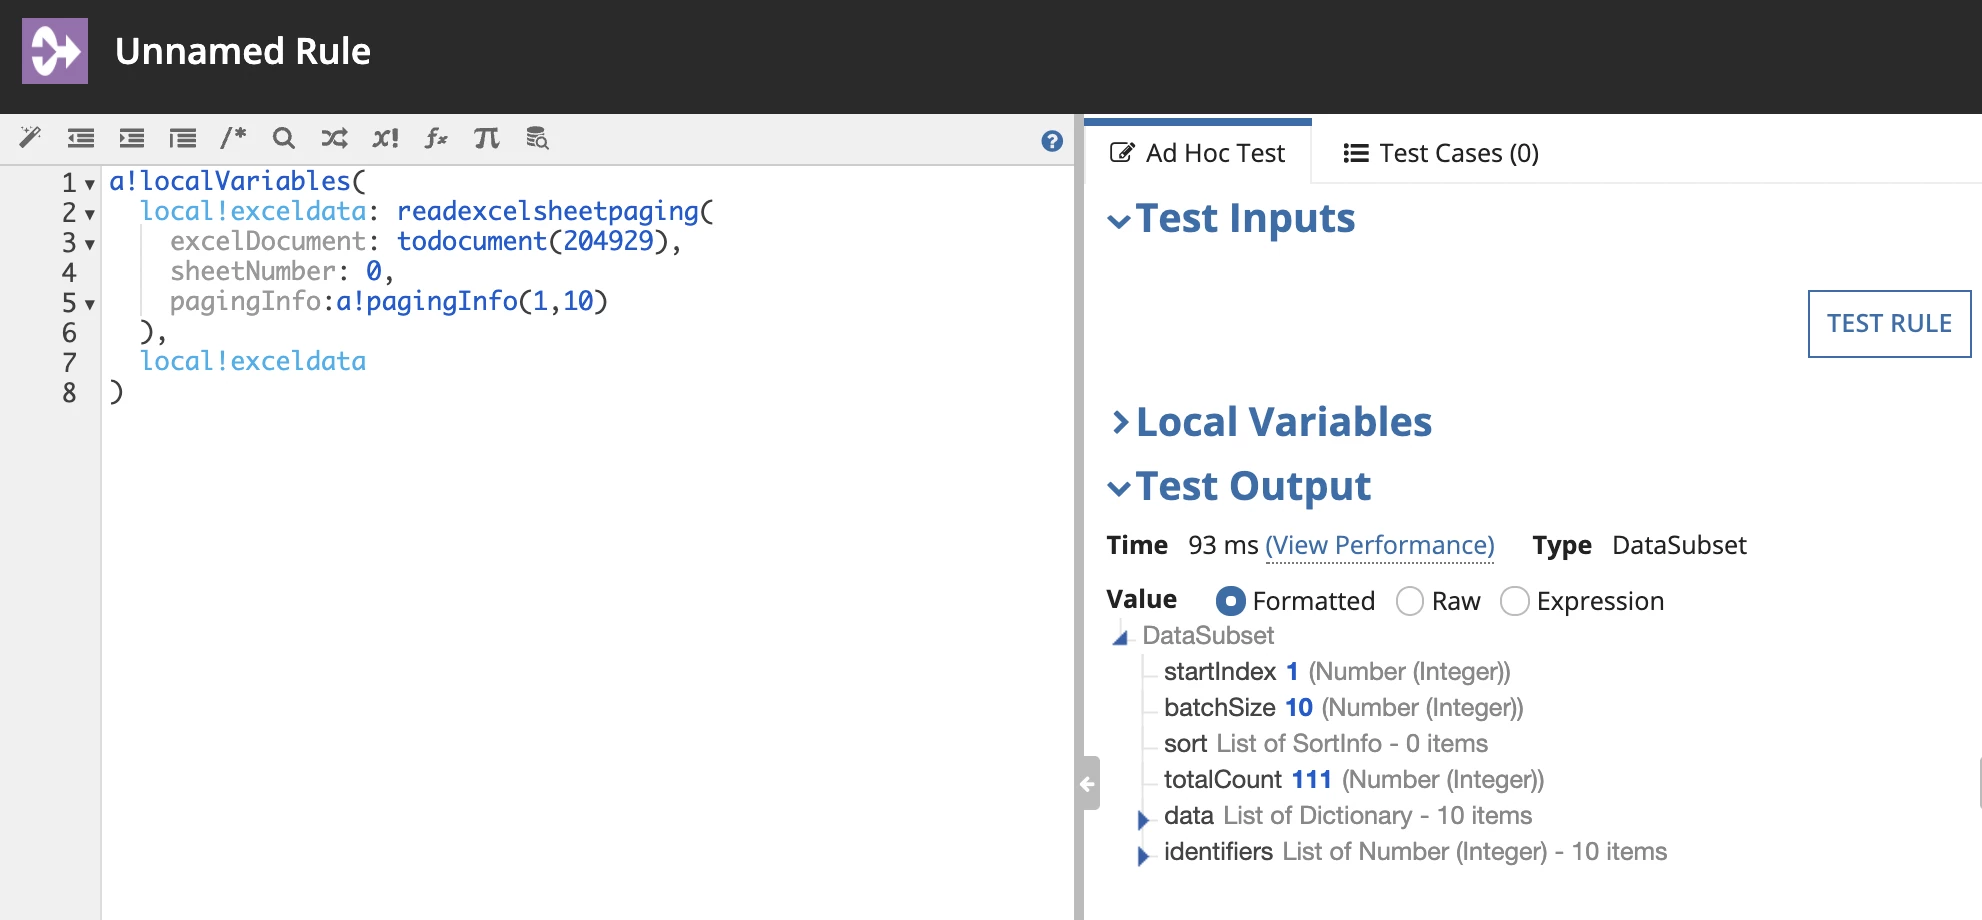1982x920 pixels.
Task: Fold code at line 5 arrow
Action: tap(90, 304)
